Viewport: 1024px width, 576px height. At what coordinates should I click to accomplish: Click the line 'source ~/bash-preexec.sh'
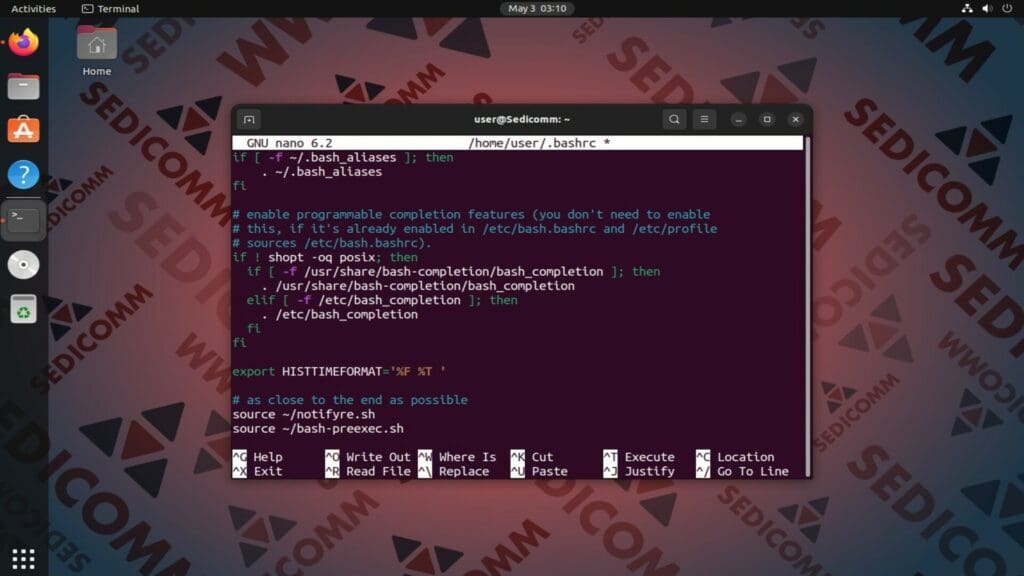[x=318, y=428]
